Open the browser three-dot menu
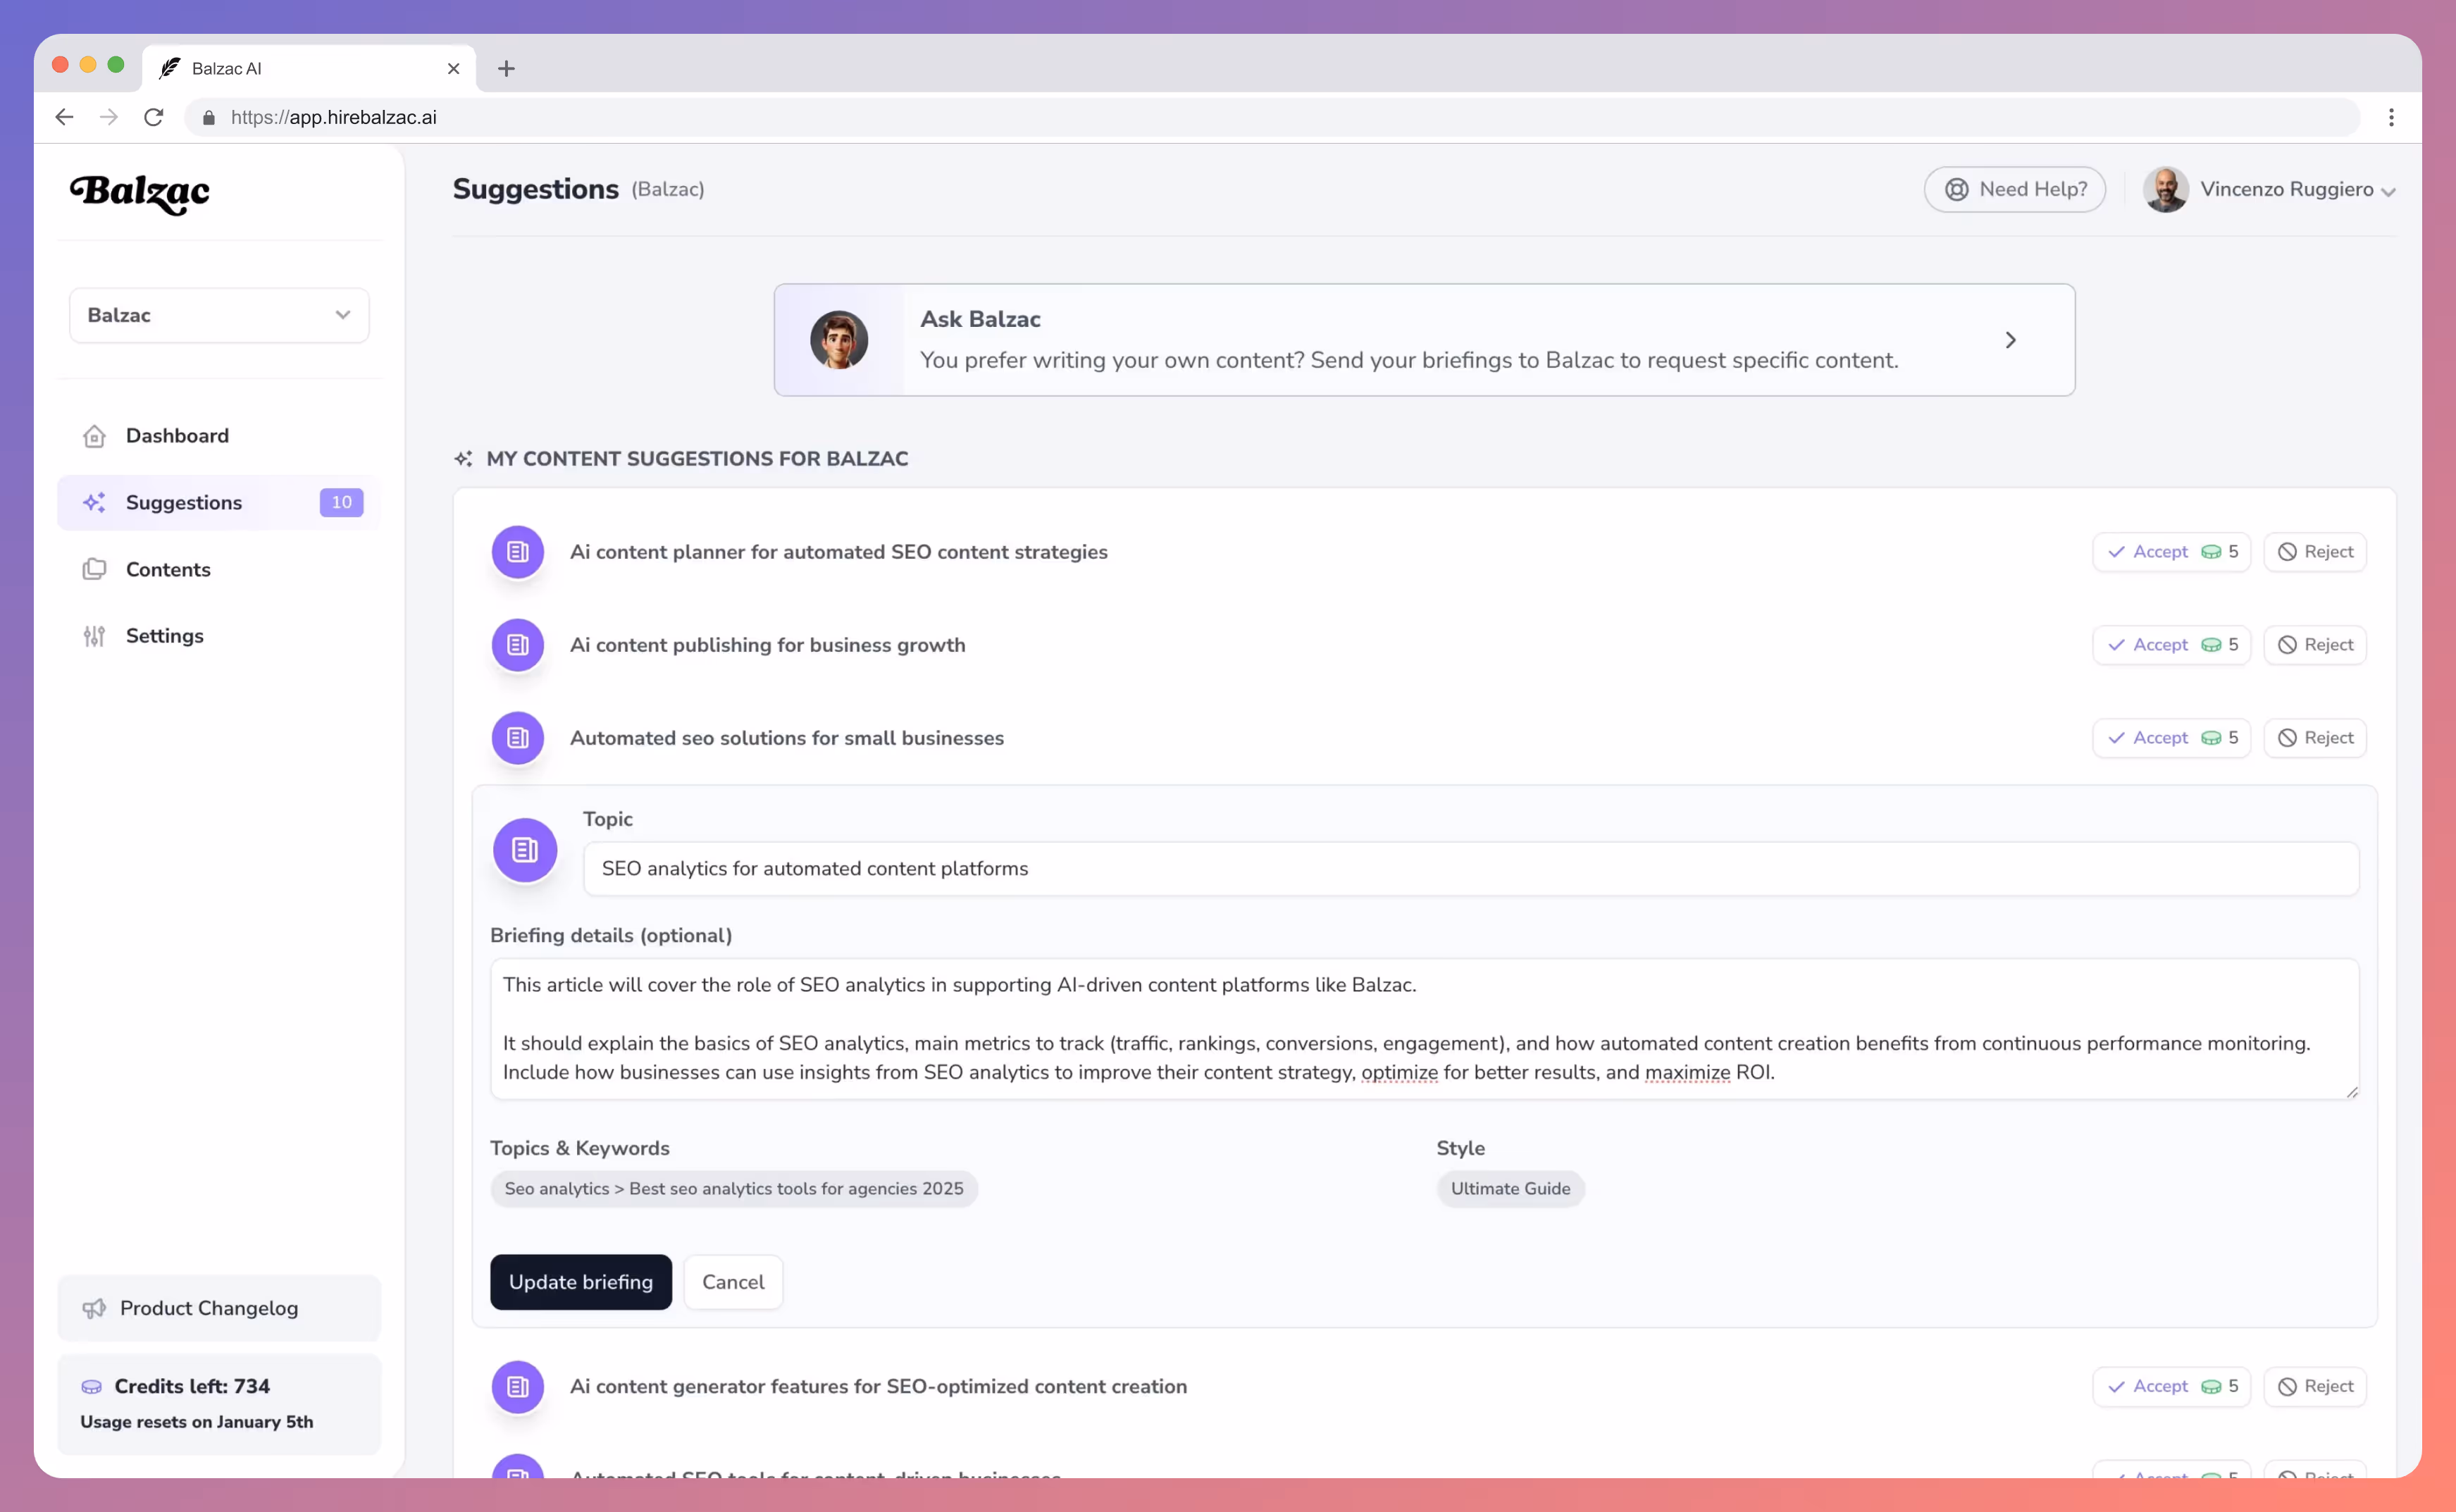2456x1512 pixels. tap(2391, 117)
